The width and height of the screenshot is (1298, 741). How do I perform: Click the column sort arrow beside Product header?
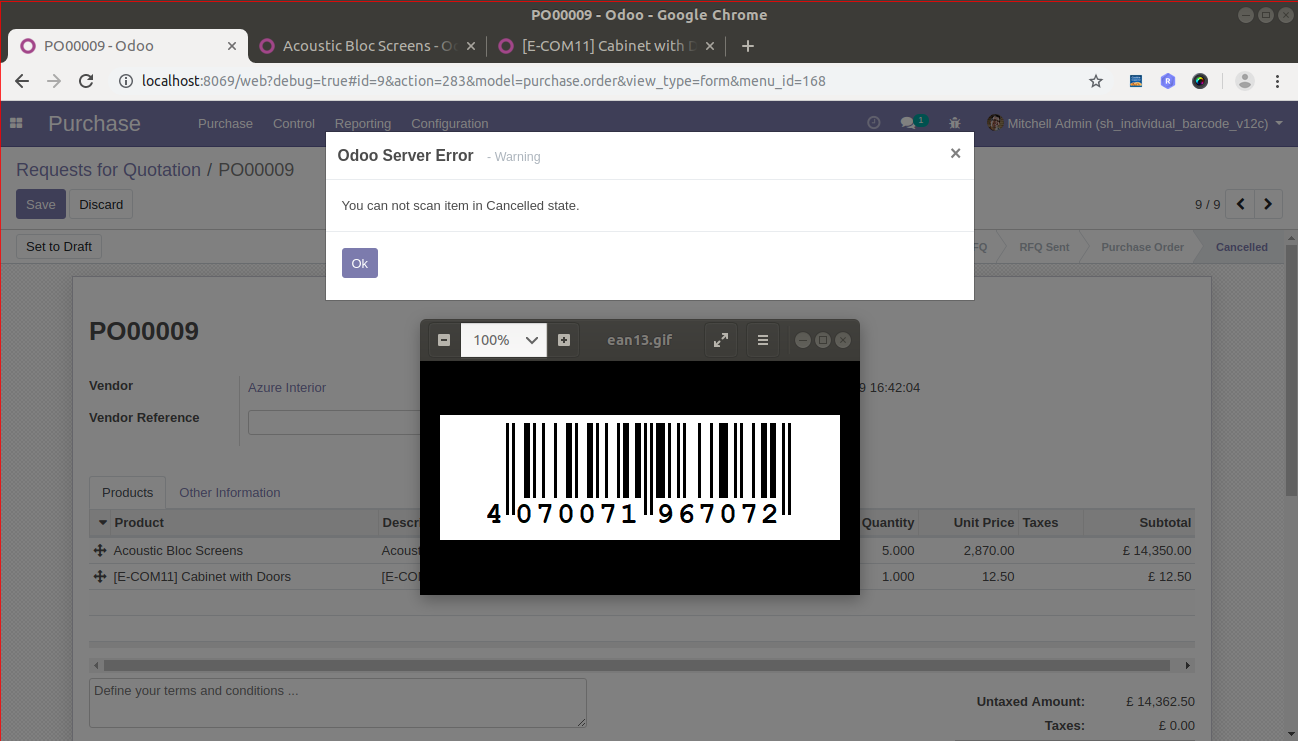(x=103, y=523)
